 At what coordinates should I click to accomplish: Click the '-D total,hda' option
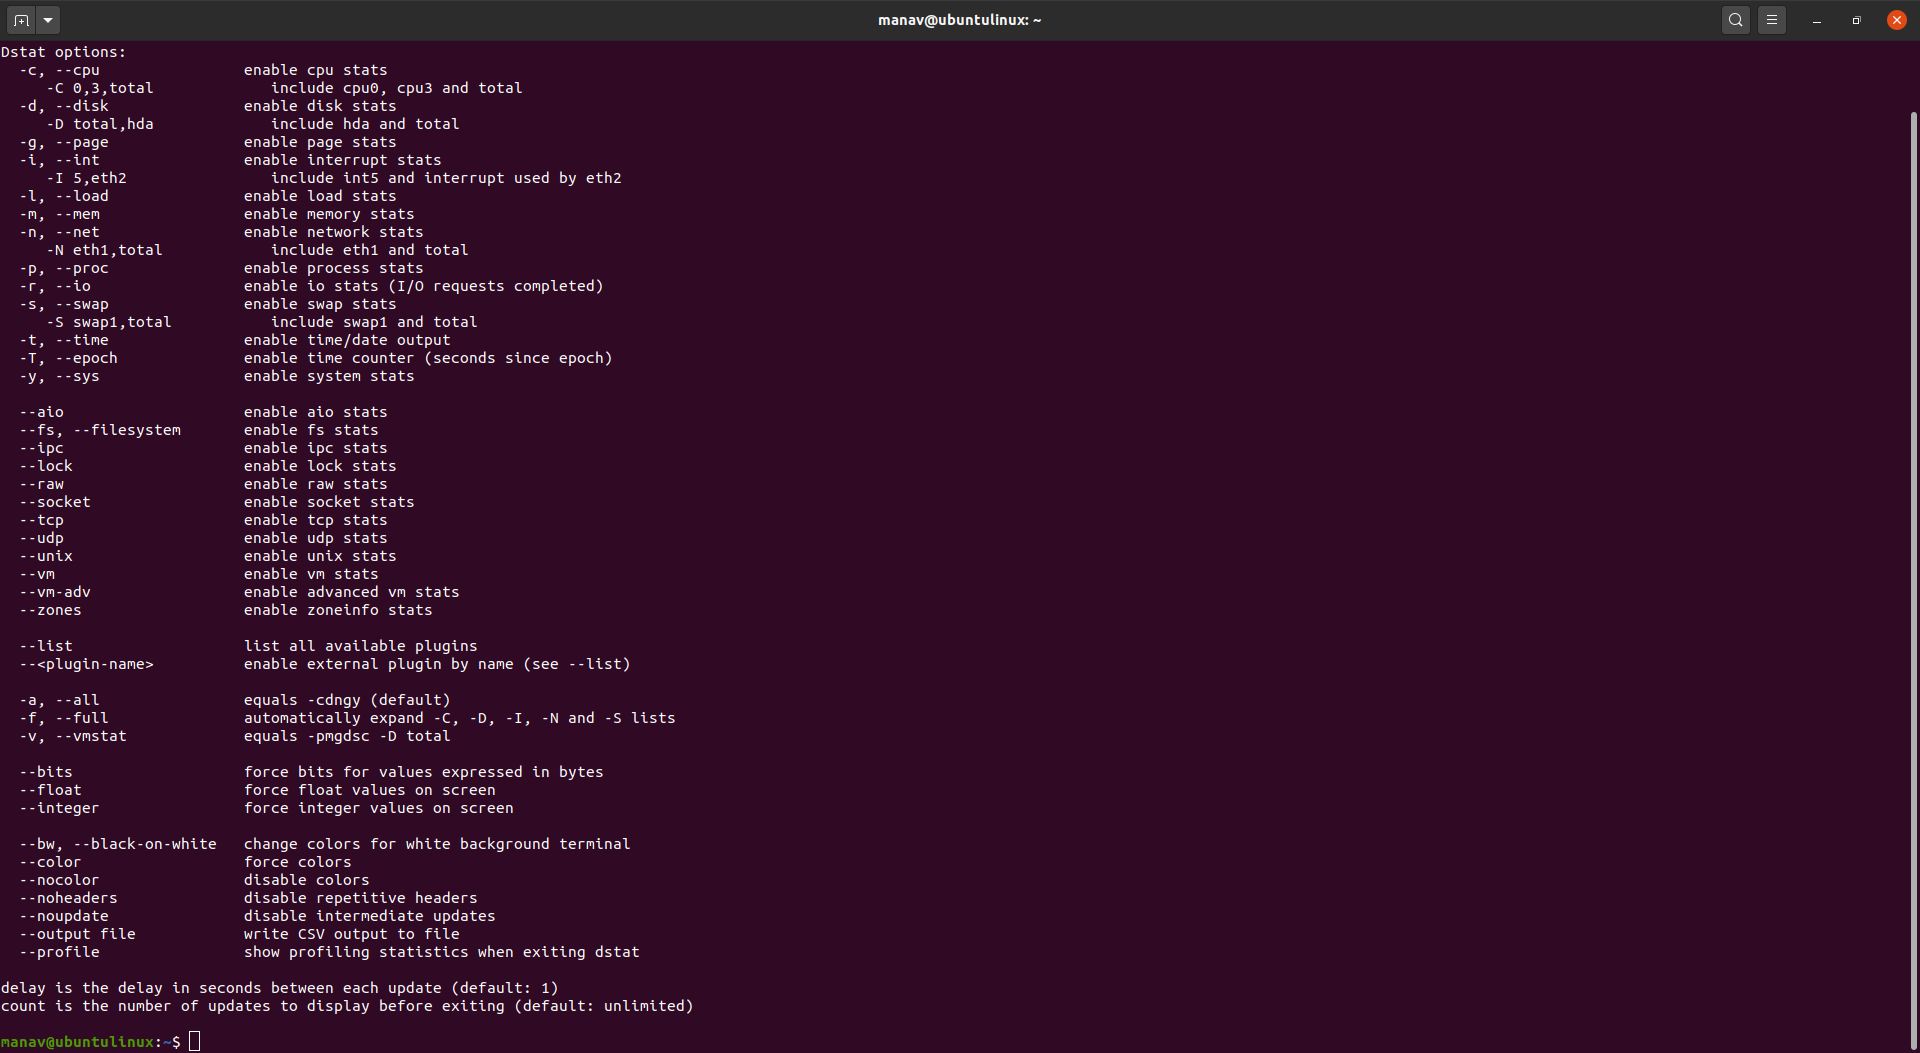[x=100, y=124]
